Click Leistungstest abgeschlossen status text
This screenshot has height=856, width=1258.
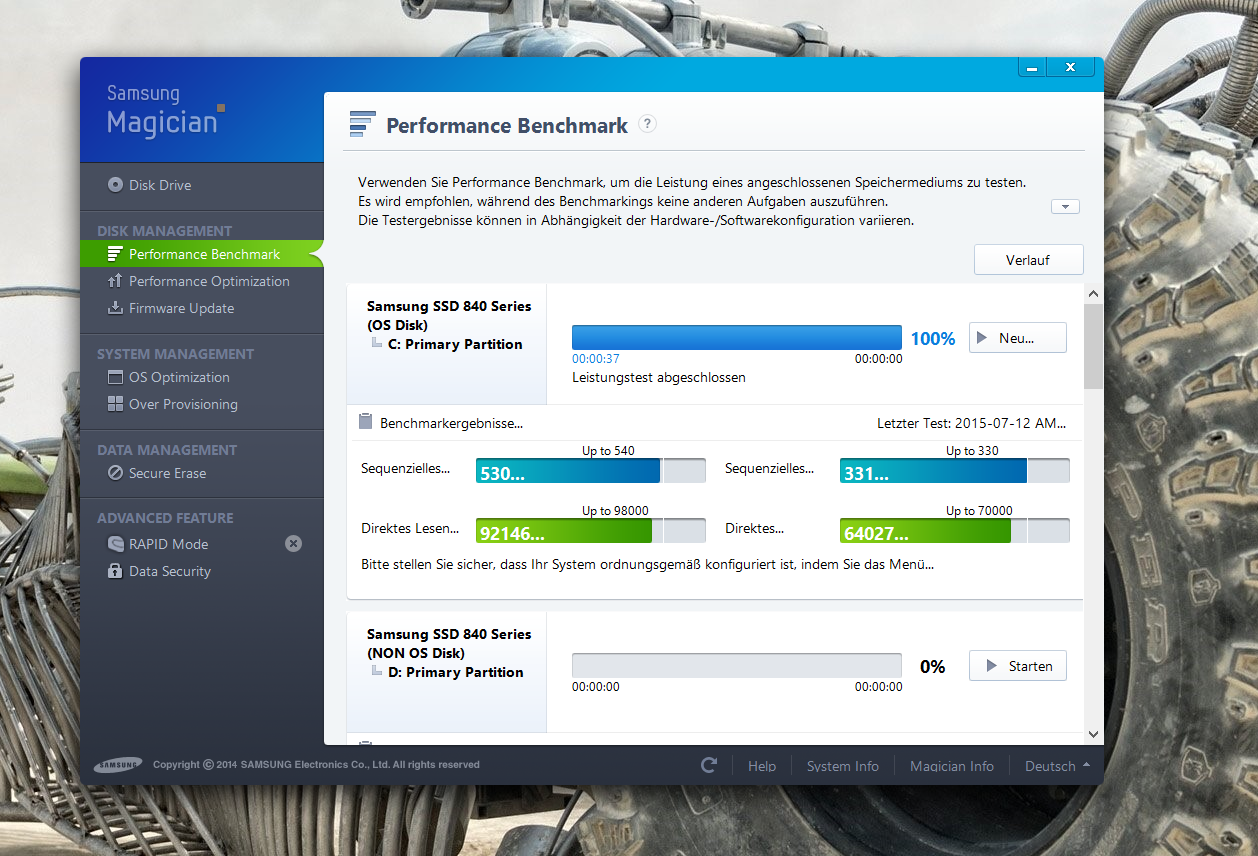659,378
